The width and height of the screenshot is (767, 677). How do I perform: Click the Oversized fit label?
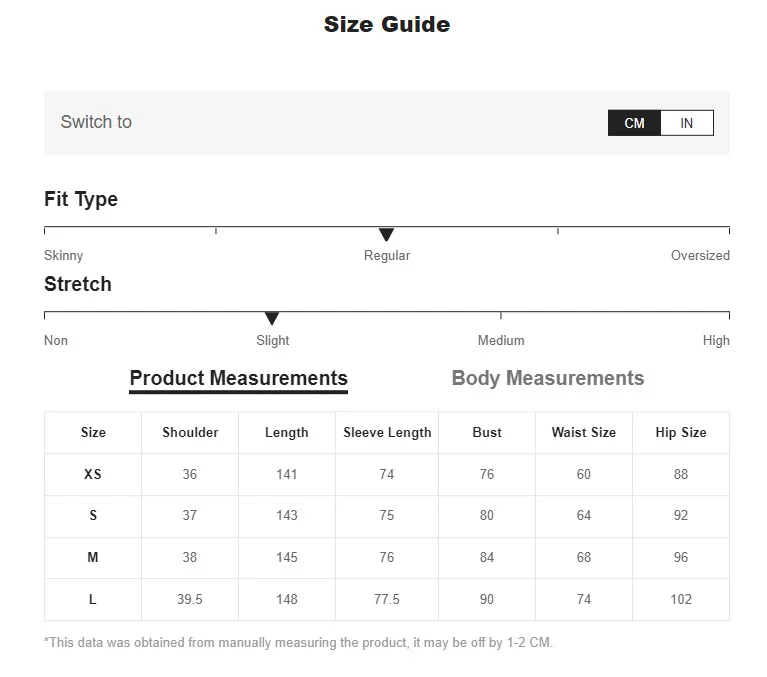coord(700,256)
